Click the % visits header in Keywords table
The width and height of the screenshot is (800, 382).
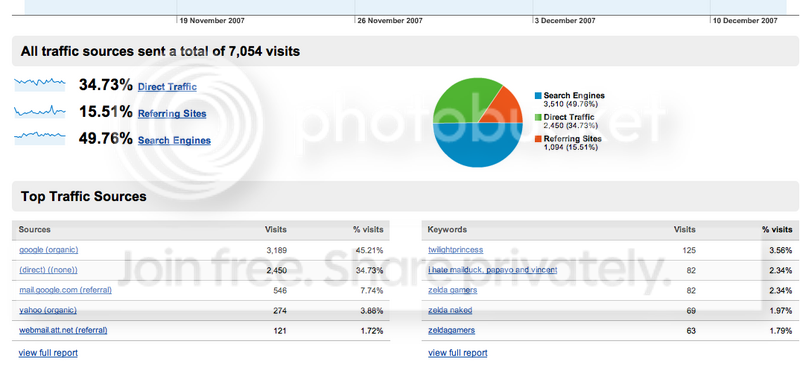coord(777,230)
